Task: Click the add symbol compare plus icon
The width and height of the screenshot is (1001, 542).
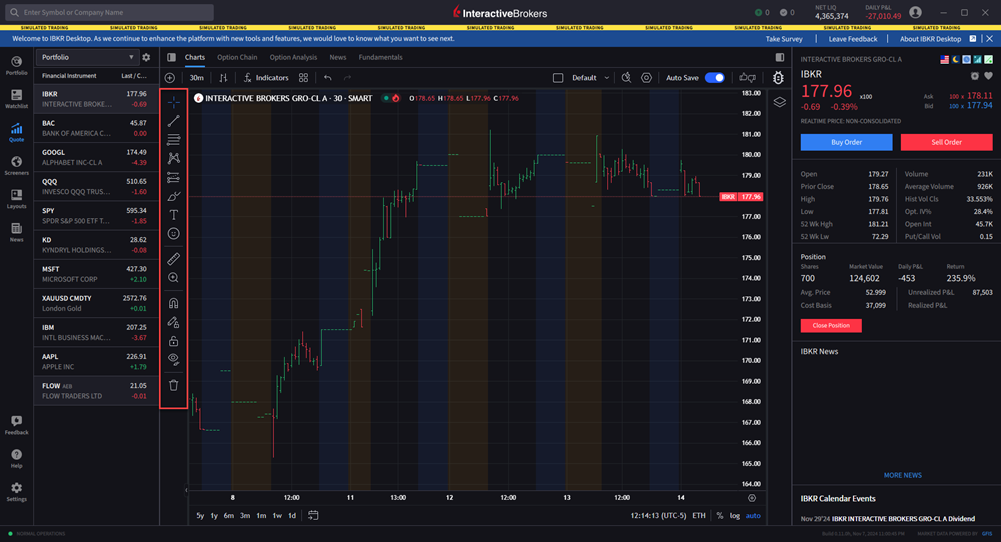Action: click(x=170, y=78)
